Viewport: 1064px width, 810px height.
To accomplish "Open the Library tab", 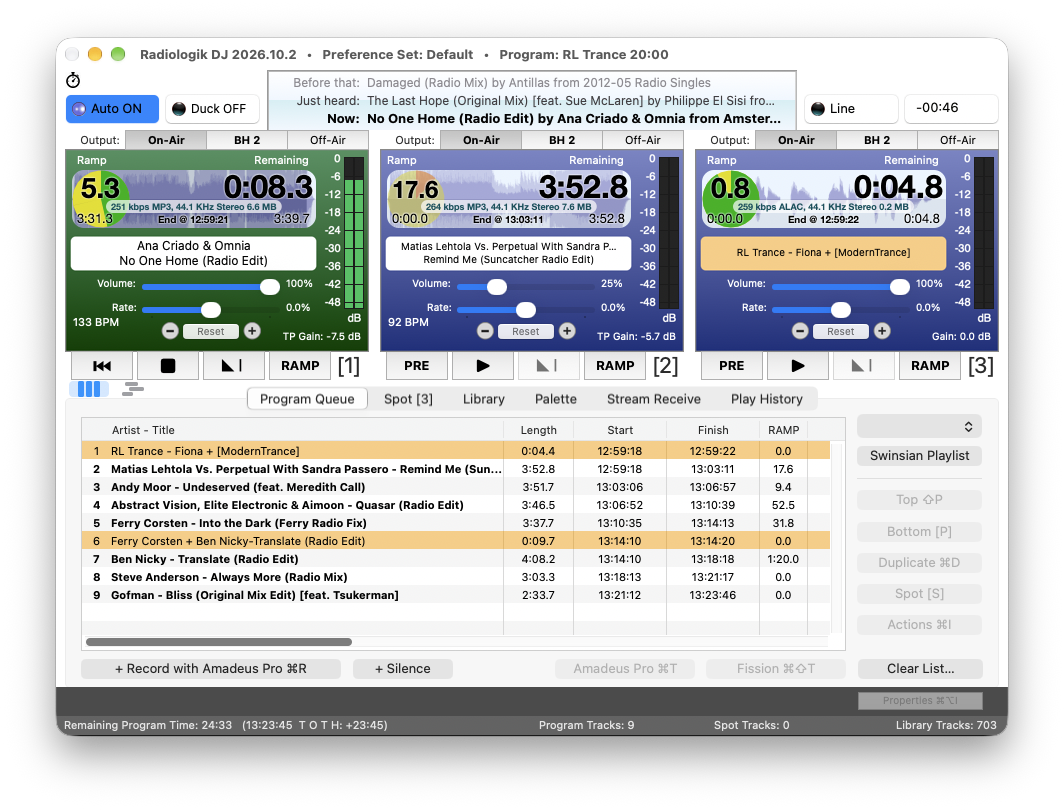I will click(484, 399).
